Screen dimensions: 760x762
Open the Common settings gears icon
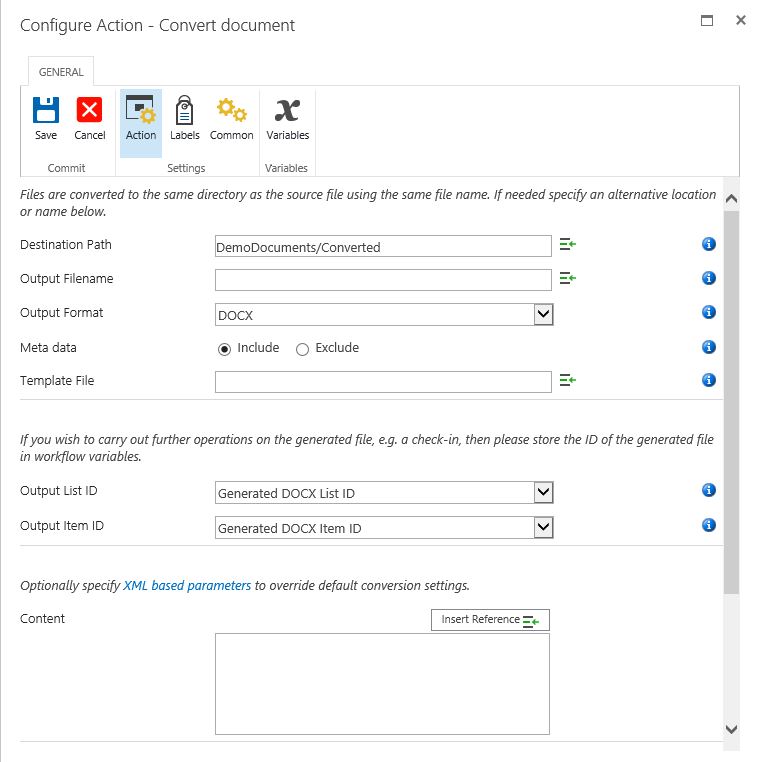231,111
